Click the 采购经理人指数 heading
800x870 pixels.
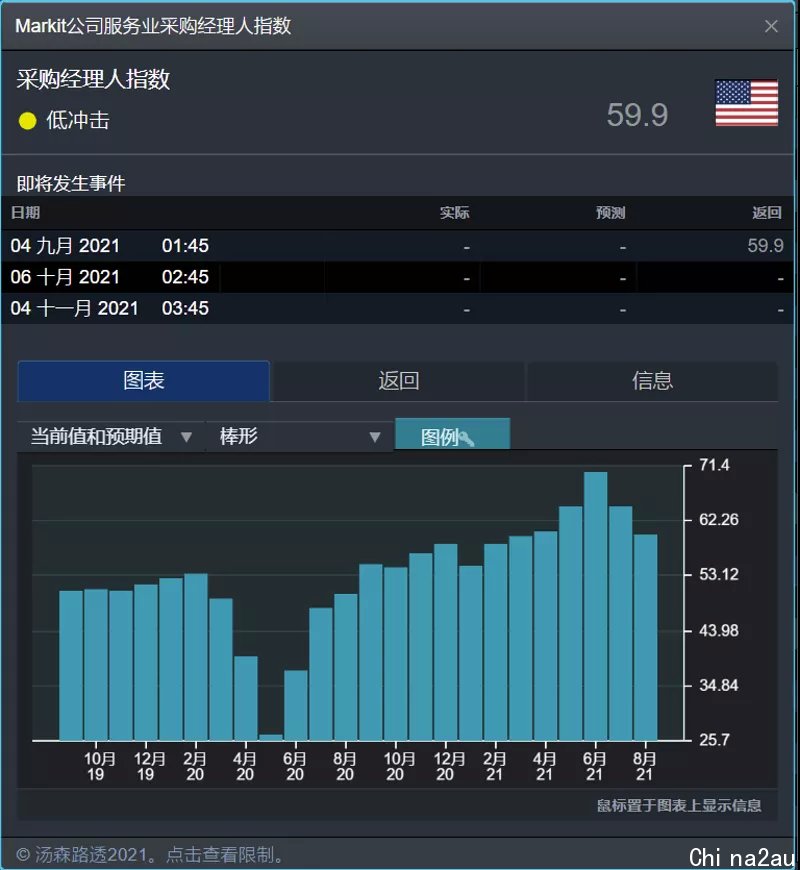(93, 79)
